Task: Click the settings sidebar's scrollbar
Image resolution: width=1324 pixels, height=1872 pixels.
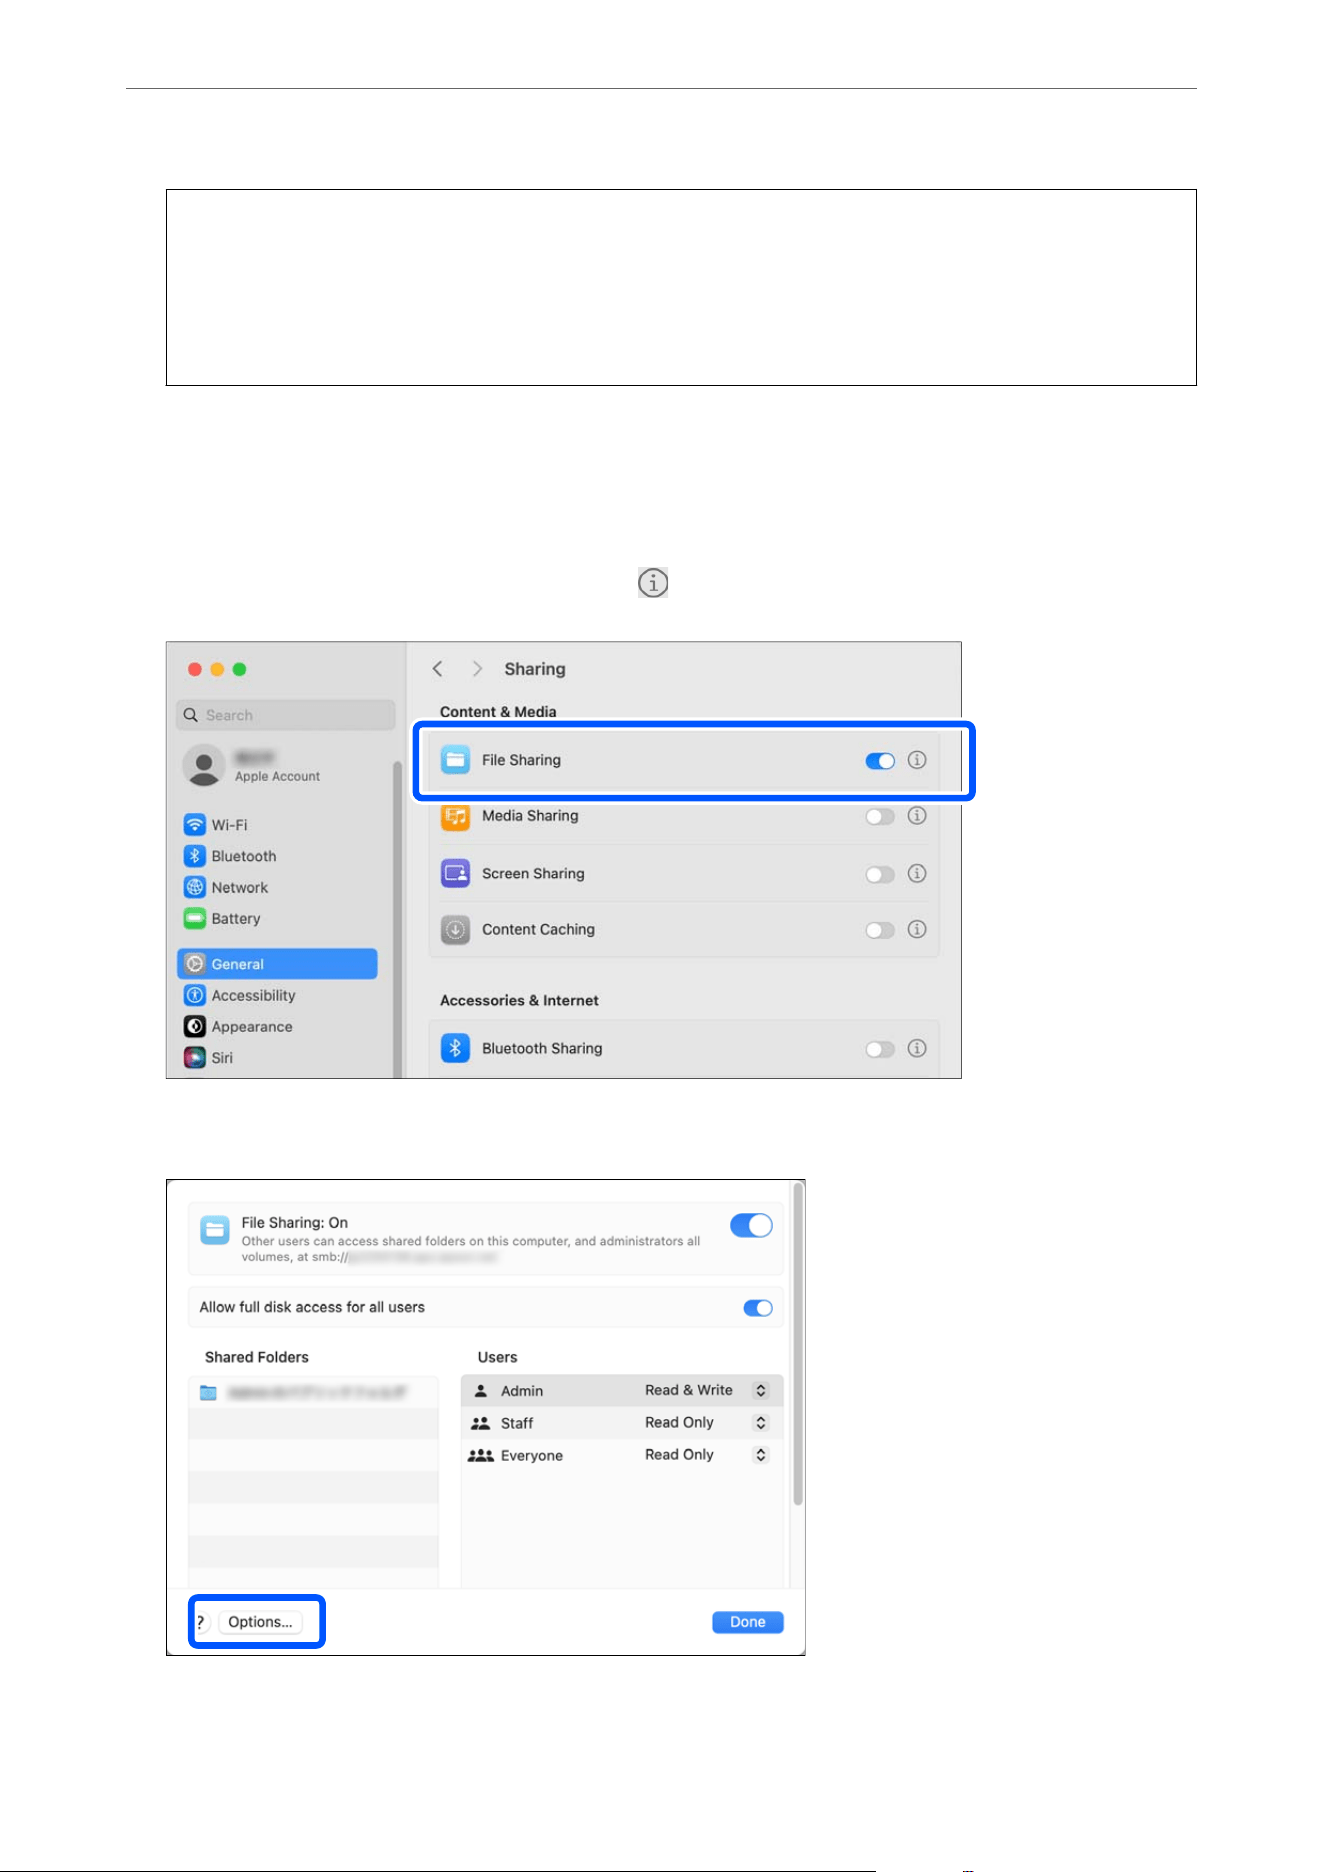Action: (397, 919)
